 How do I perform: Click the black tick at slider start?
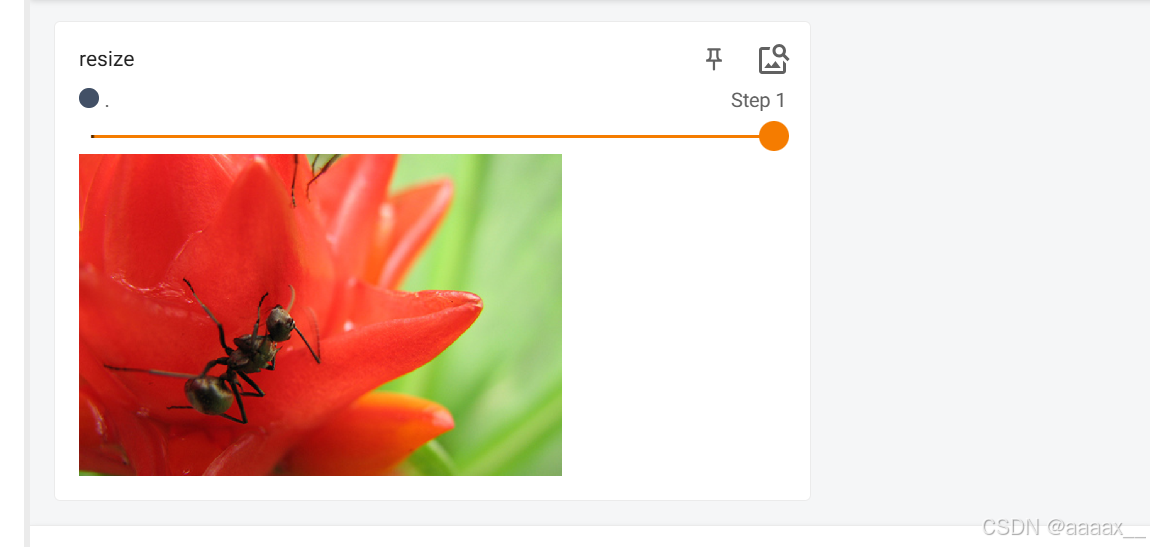point(92,136)
